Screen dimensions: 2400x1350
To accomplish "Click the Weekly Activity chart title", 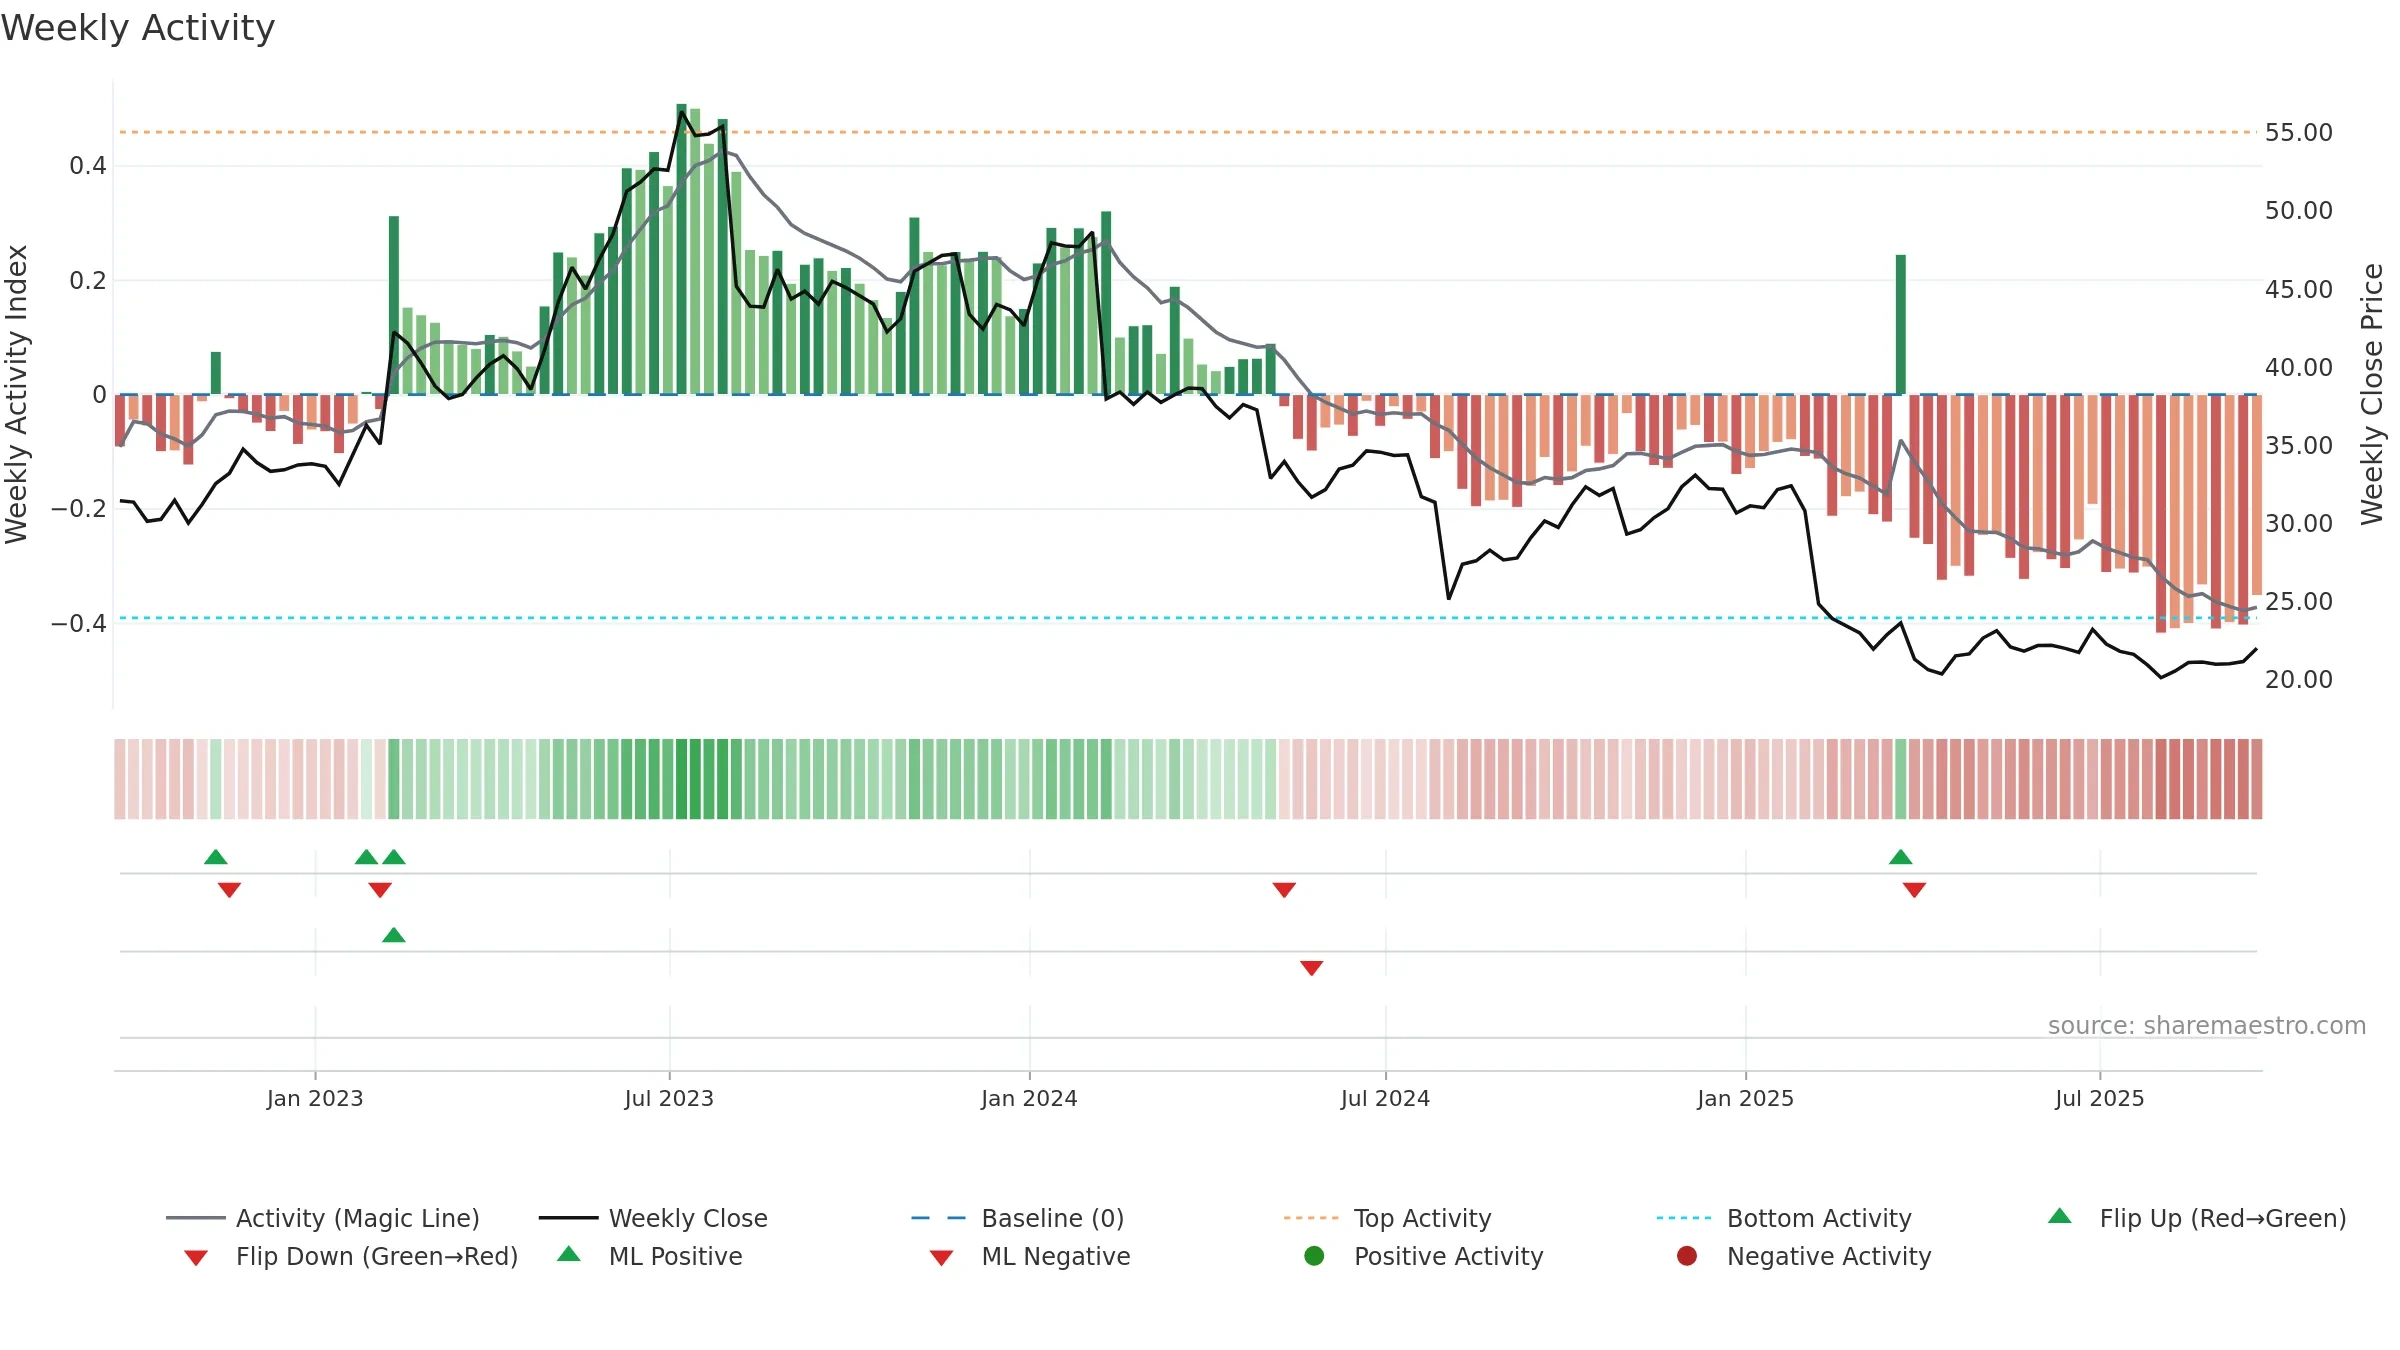I will tap(138, 28).
